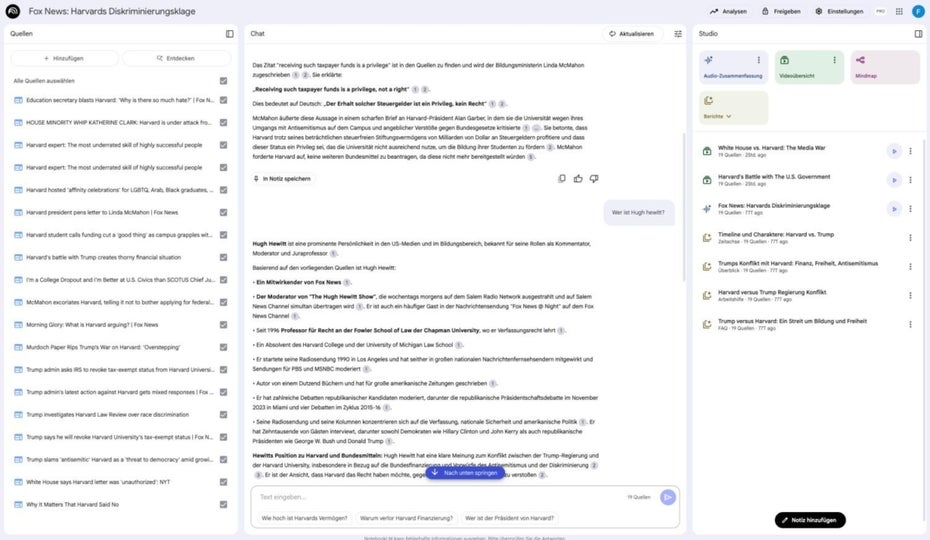Collapse the Studio panel icon
The image size is (930, 540).
click(918, 34)
